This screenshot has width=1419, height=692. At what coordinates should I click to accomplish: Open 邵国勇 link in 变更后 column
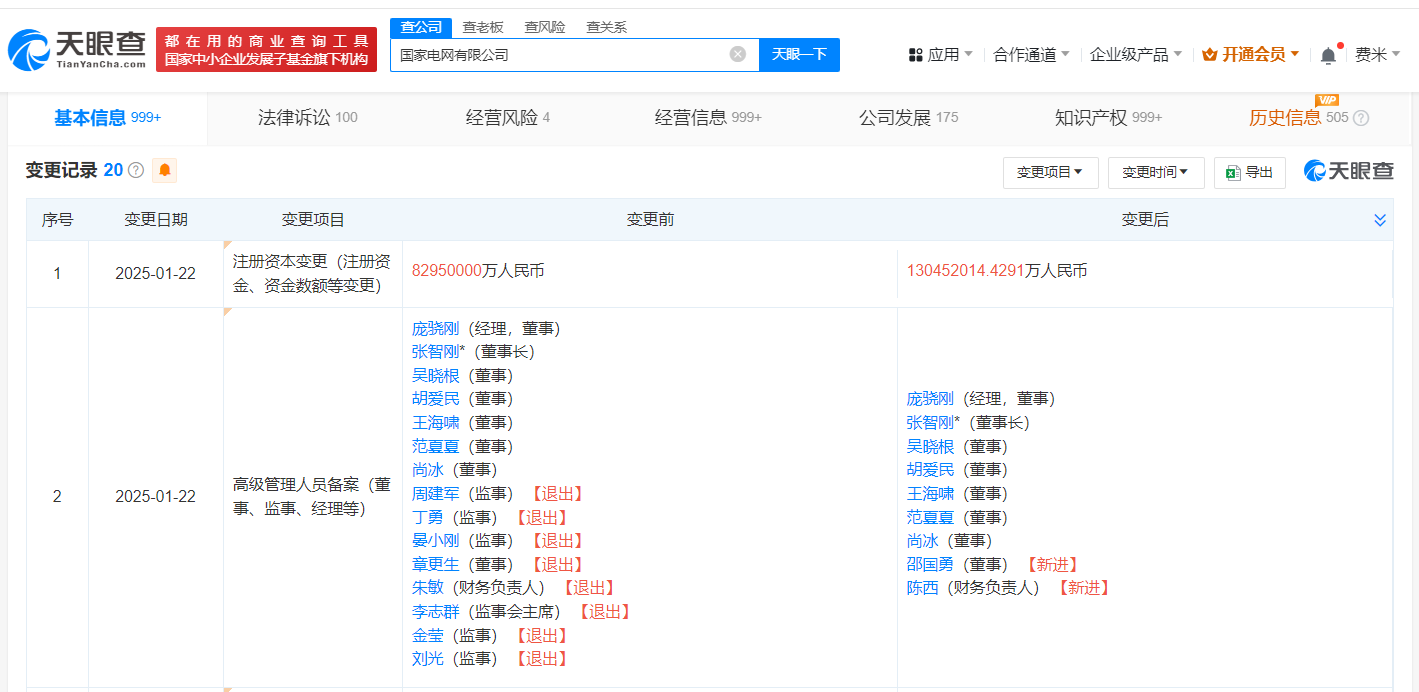[931, 564]
